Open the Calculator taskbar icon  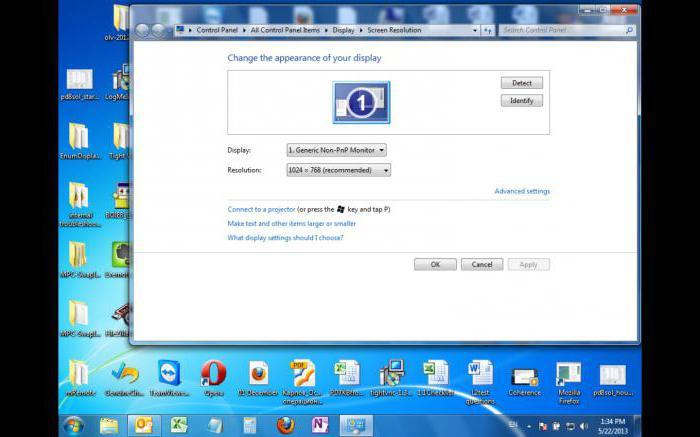250,425
